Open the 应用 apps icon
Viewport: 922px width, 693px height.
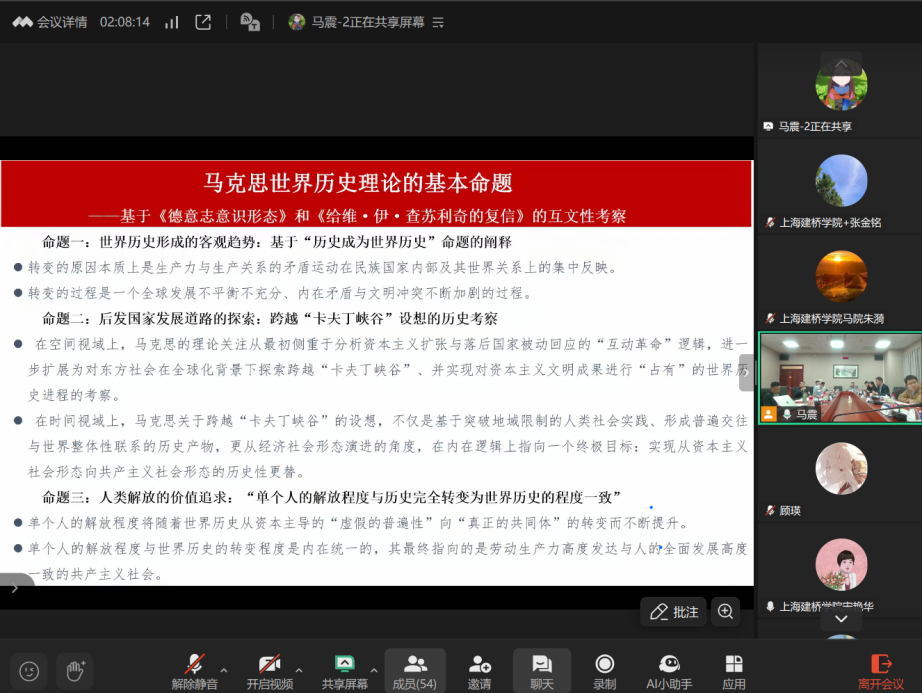pos(734,670)
